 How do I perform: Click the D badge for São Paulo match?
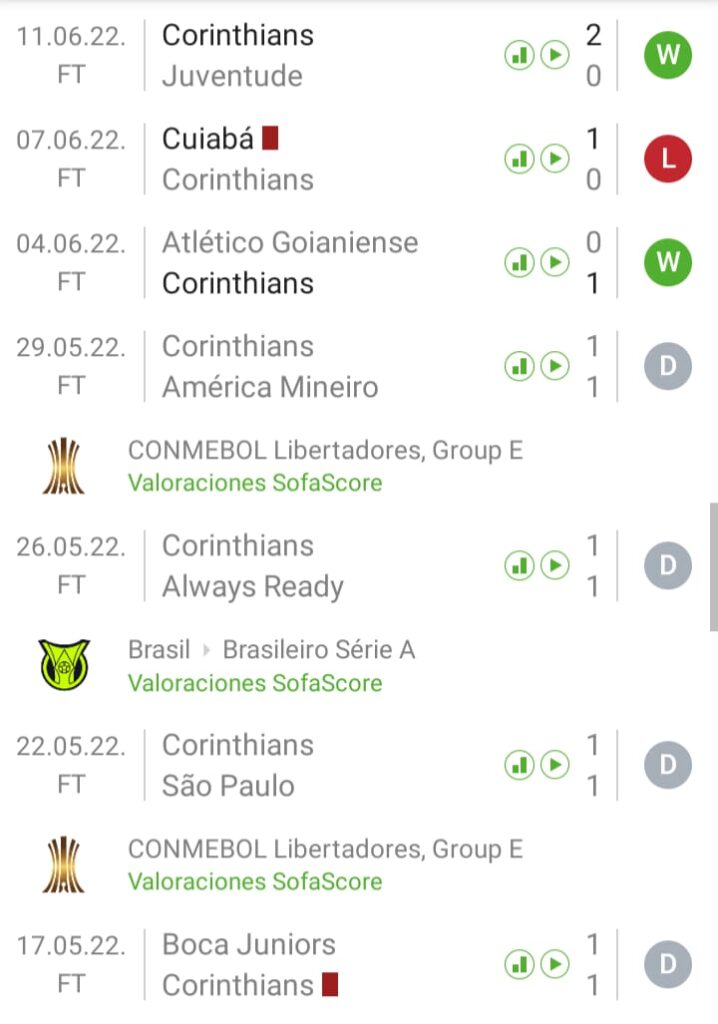(x=667, y=765)
